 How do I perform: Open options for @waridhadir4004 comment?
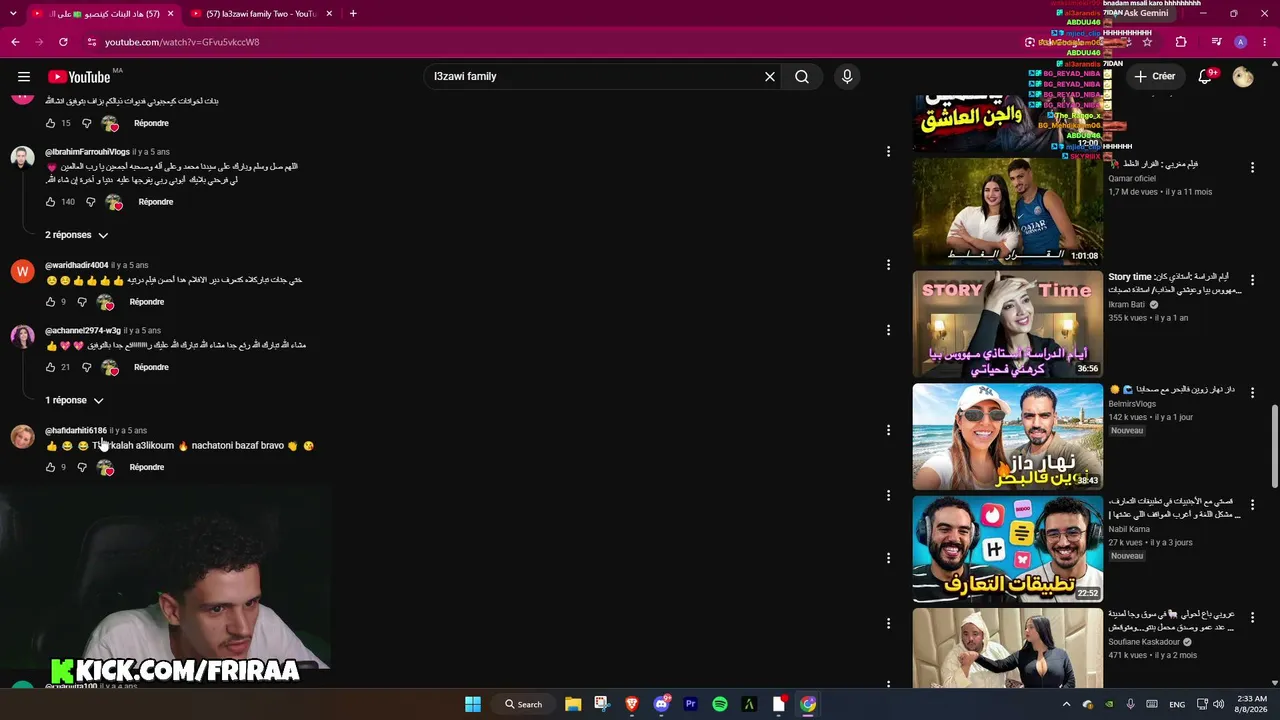pos(888,265)
